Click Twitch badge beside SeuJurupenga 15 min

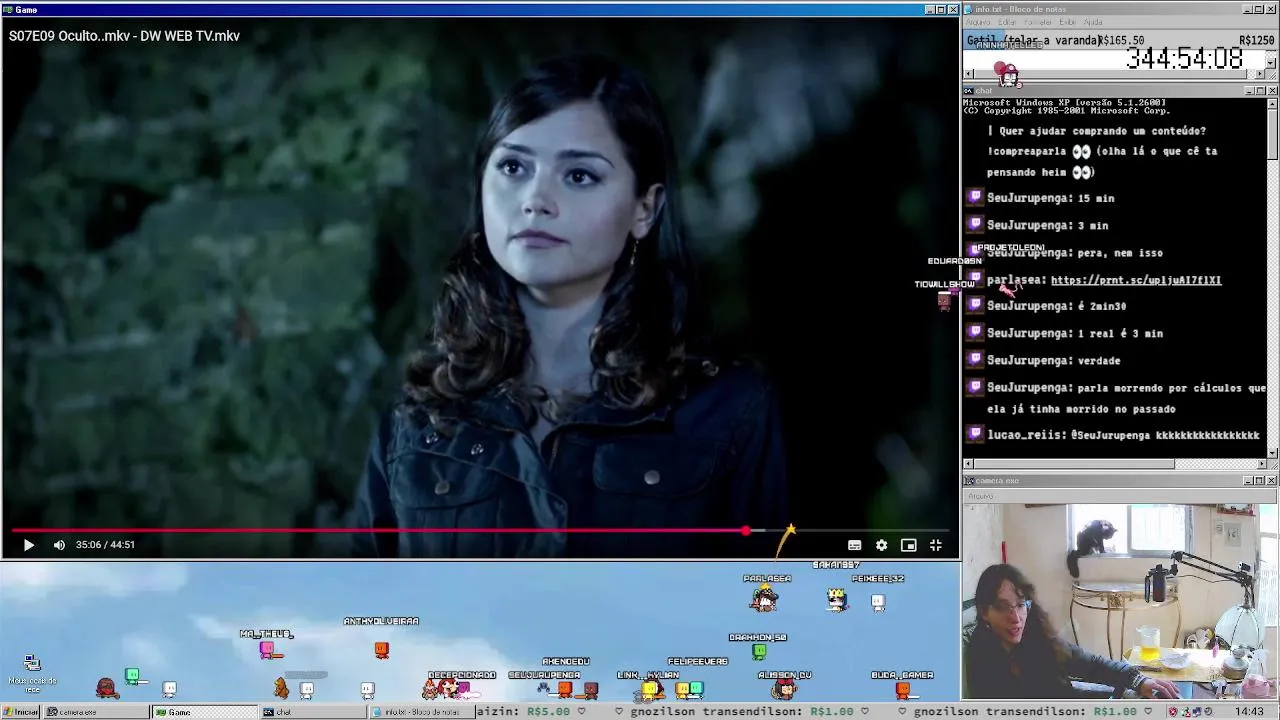pyautogui.click(x=975, y=197)
